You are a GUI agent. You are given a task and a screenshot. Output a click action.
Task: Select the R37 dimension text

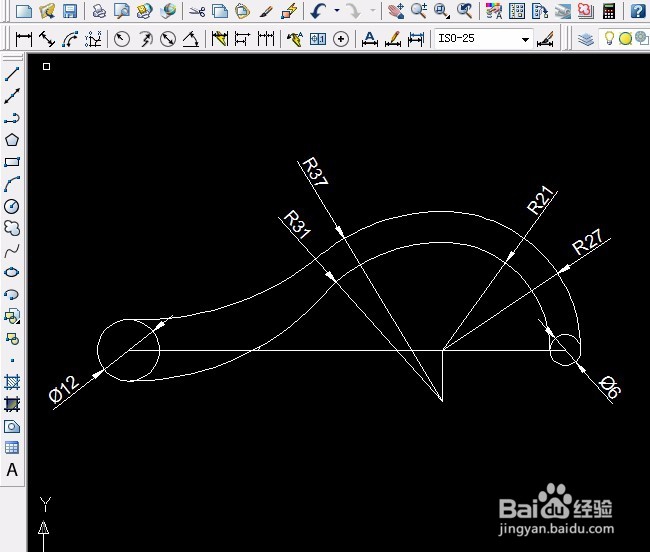[315, 172]
